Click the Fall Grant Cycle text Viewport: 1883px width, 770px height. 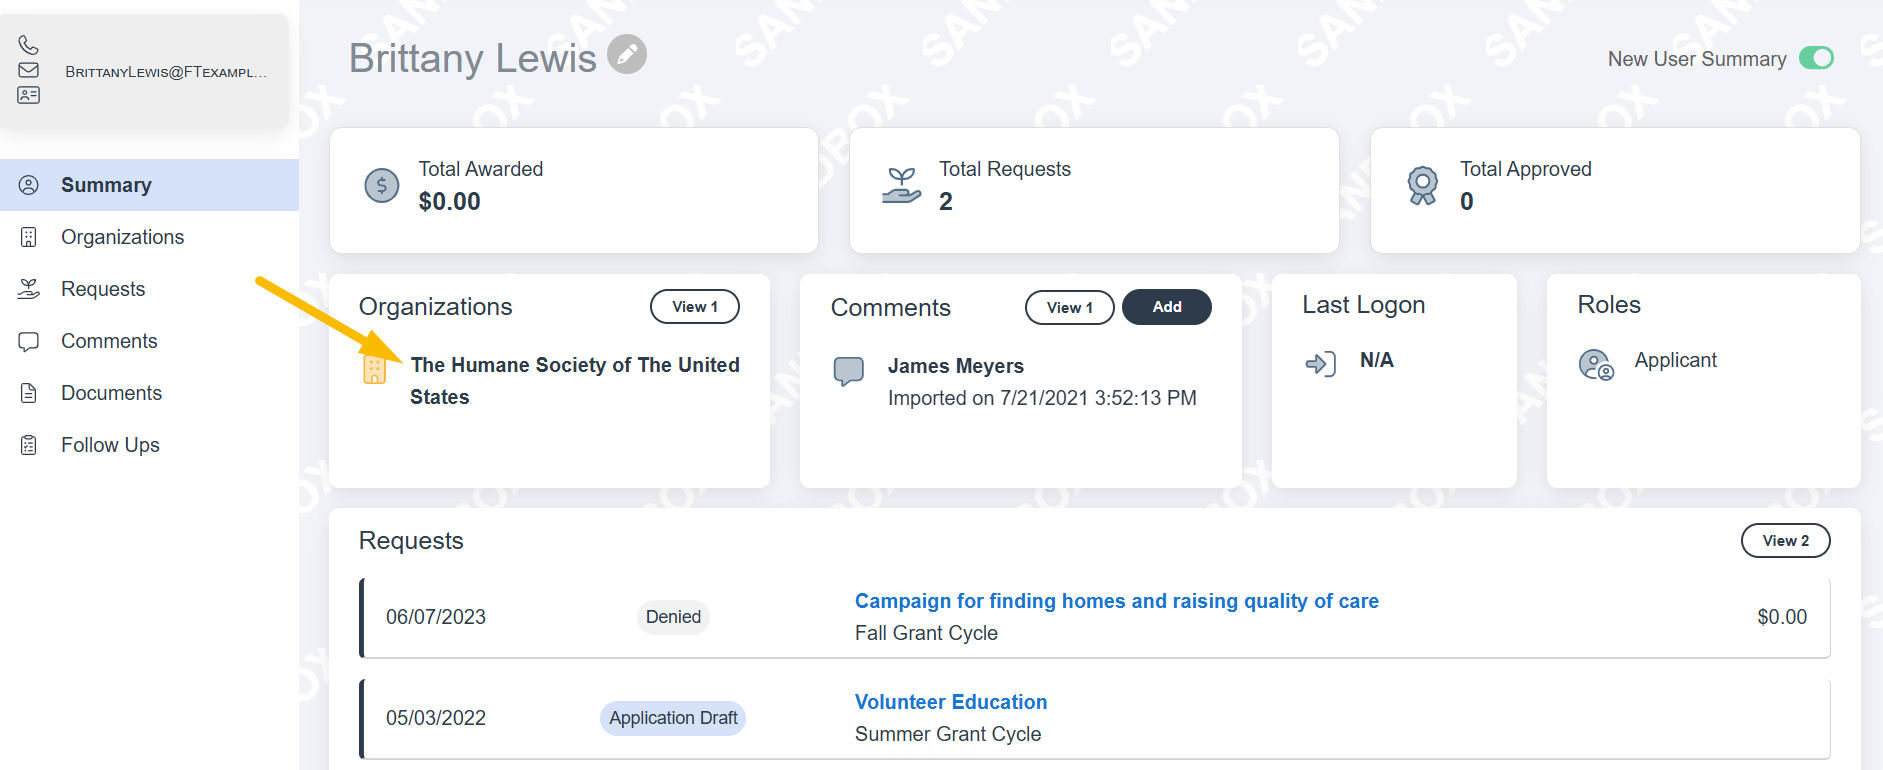pos(926,633)
